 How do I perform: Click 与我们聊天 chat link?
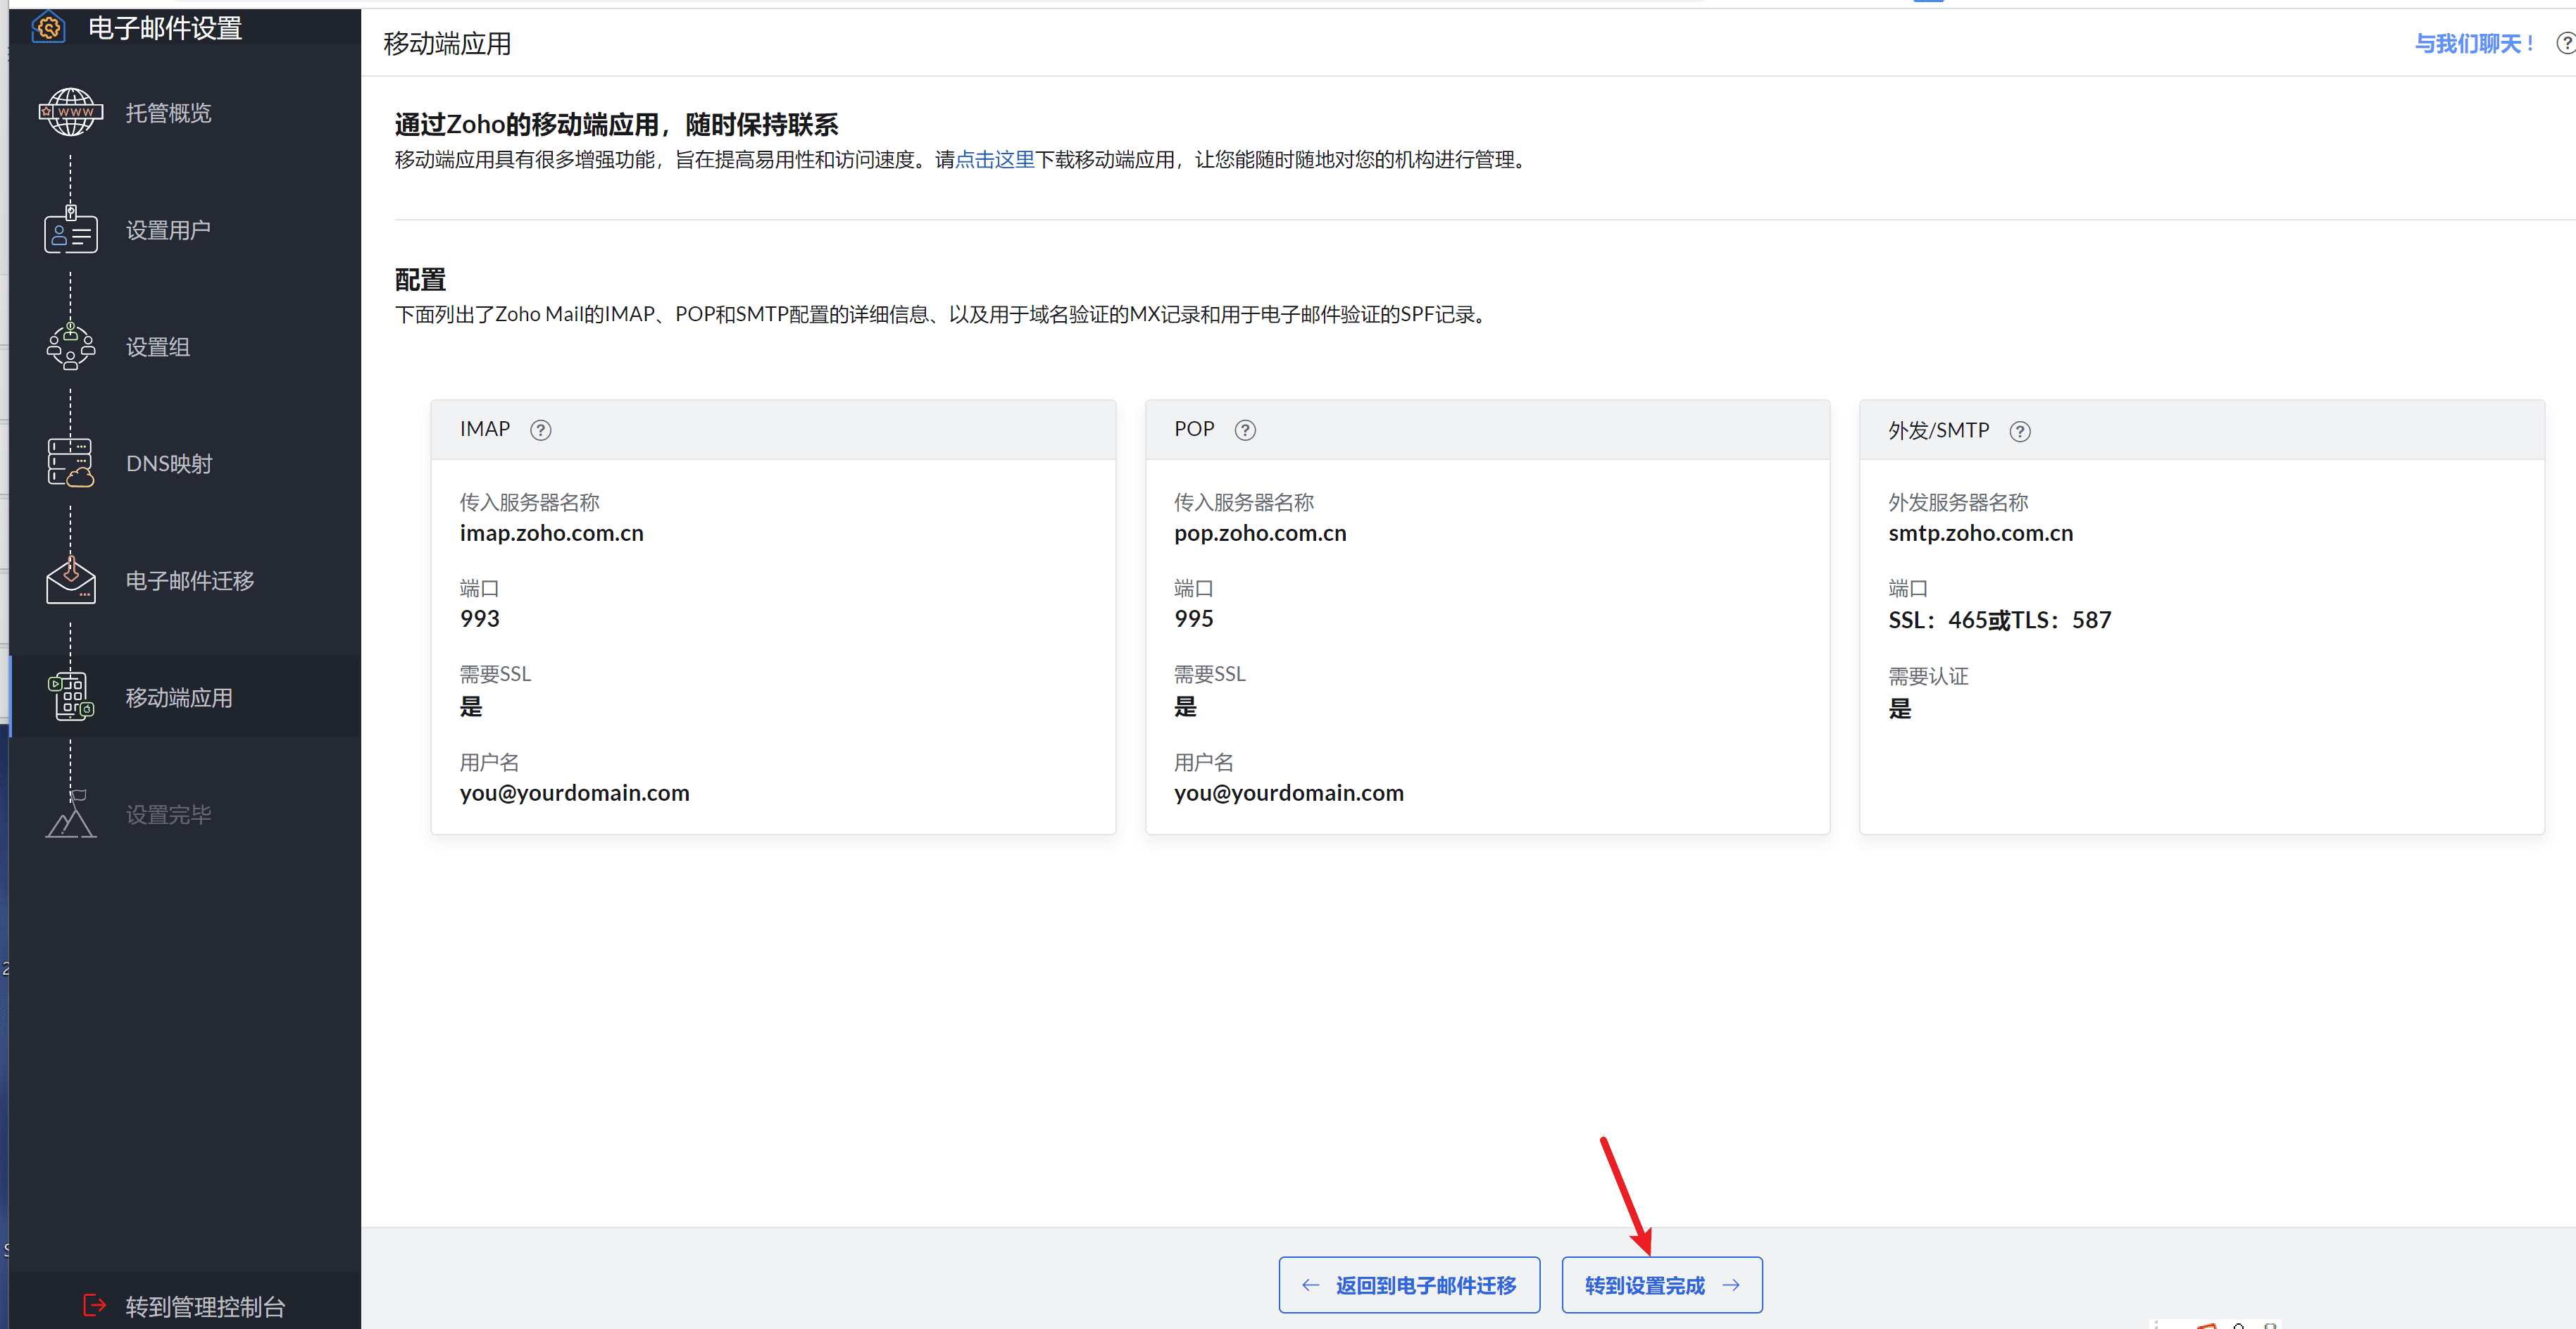(x=2475, y=43)
